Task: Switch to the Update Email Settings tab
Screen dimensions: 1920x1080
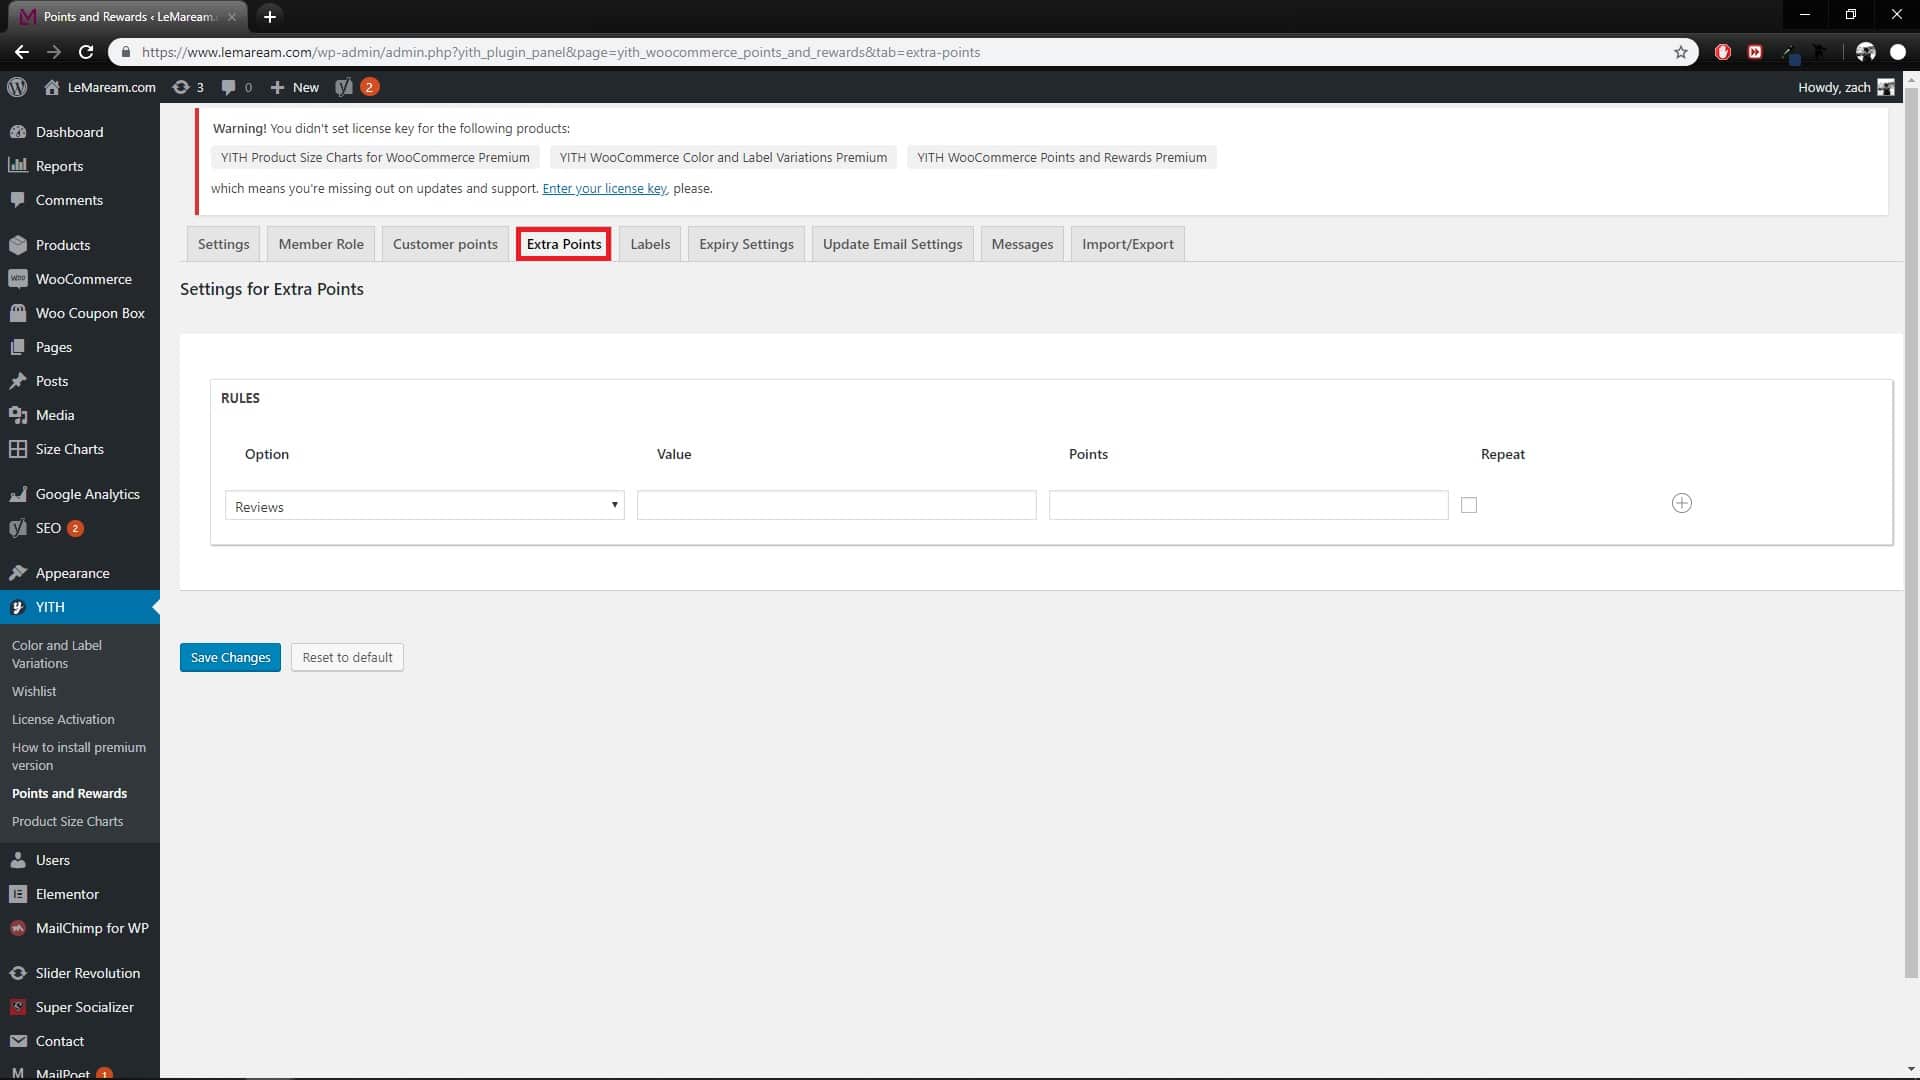Action: [x=892, y=244]
